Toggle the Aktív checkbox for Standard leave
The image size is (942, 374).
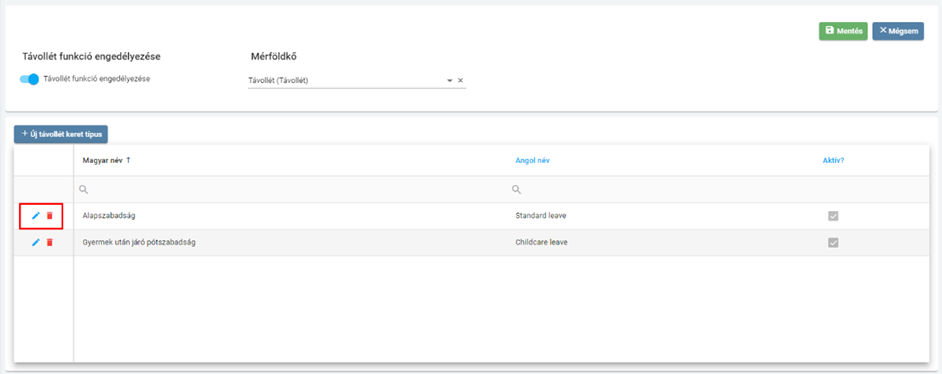833,216
